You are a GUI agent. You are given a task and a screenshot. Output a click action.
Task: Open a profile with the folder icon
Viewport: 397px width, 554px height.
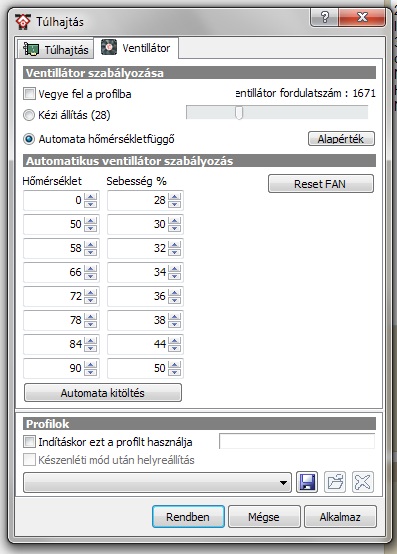pyautogui.click(x=335, y=482)
